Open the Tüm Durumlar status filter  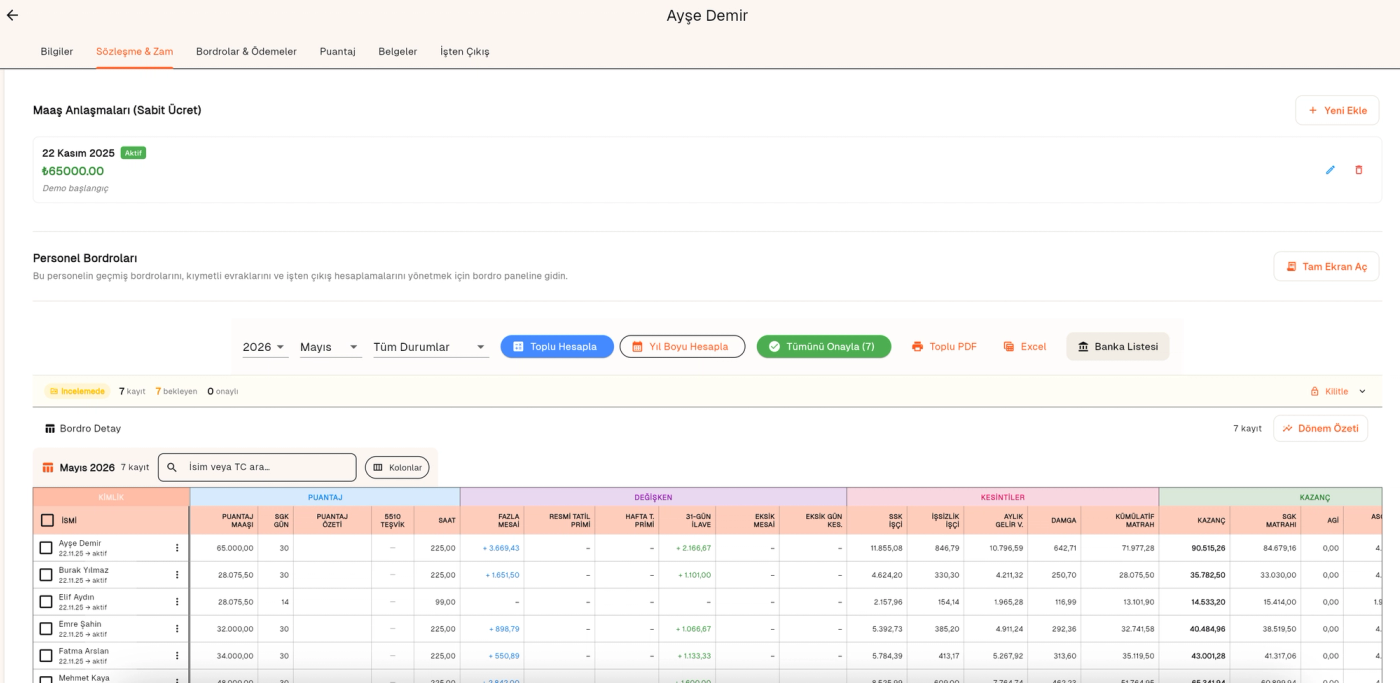431,347
